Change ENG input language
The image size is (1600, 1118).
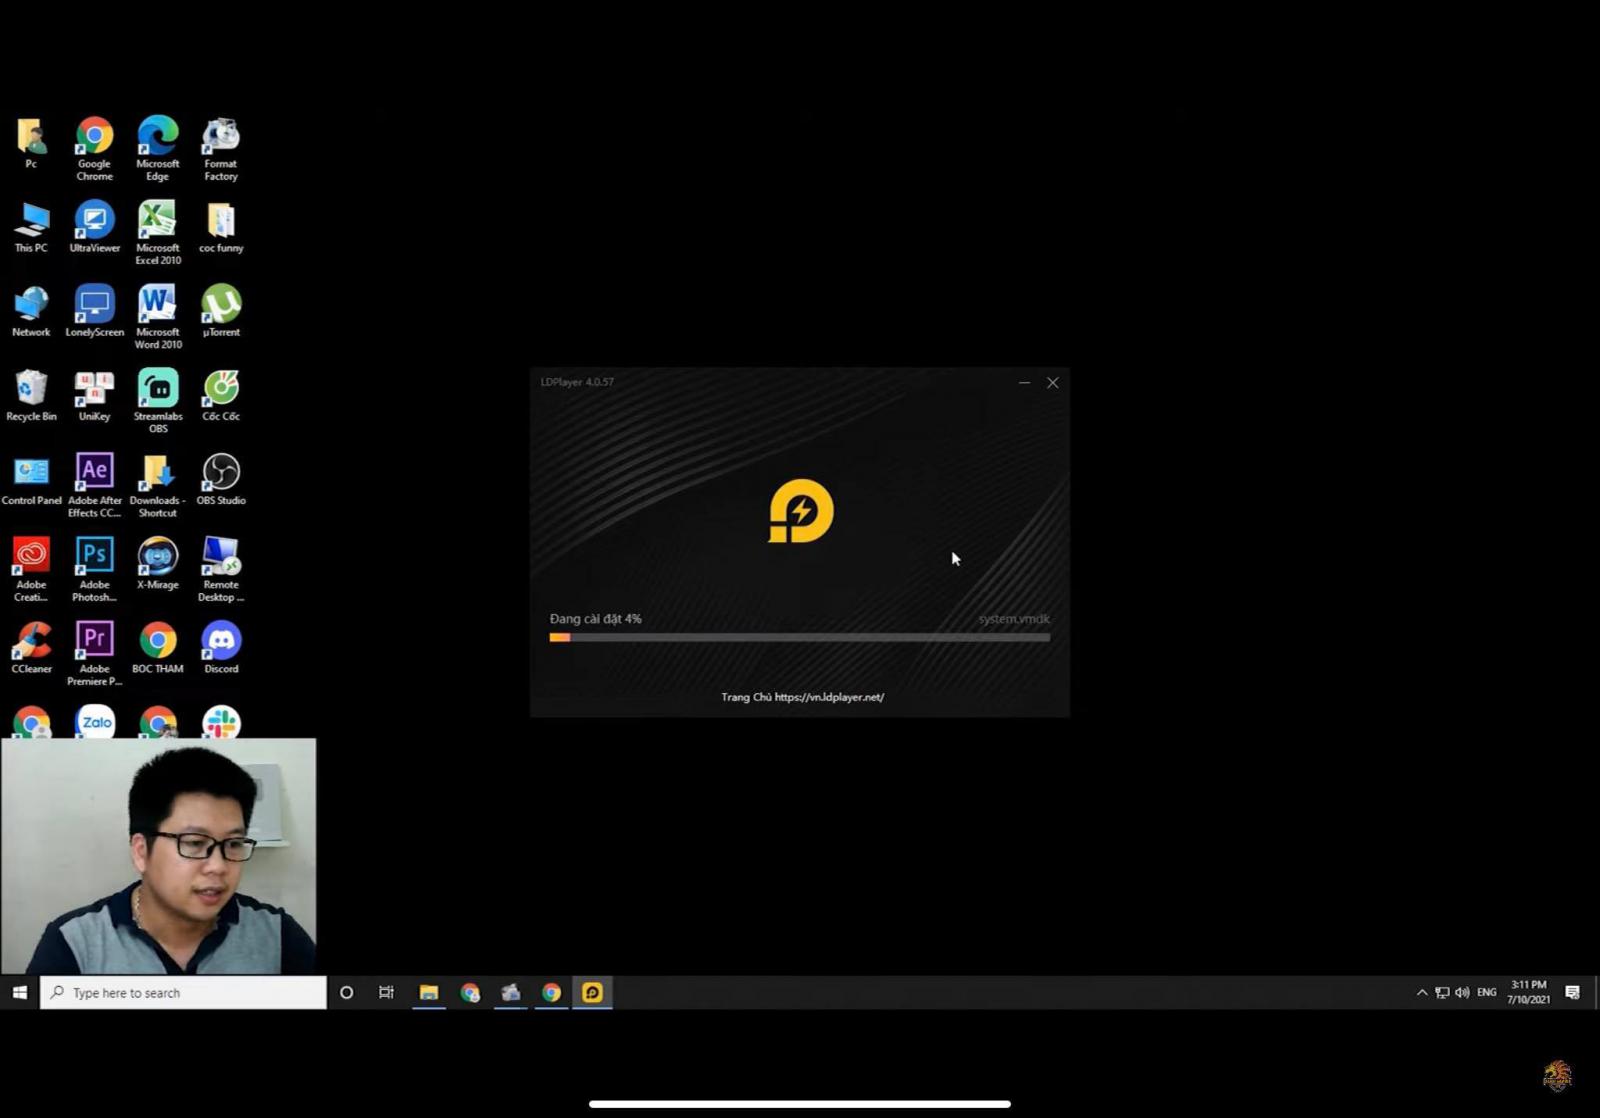pos(1487,992)
